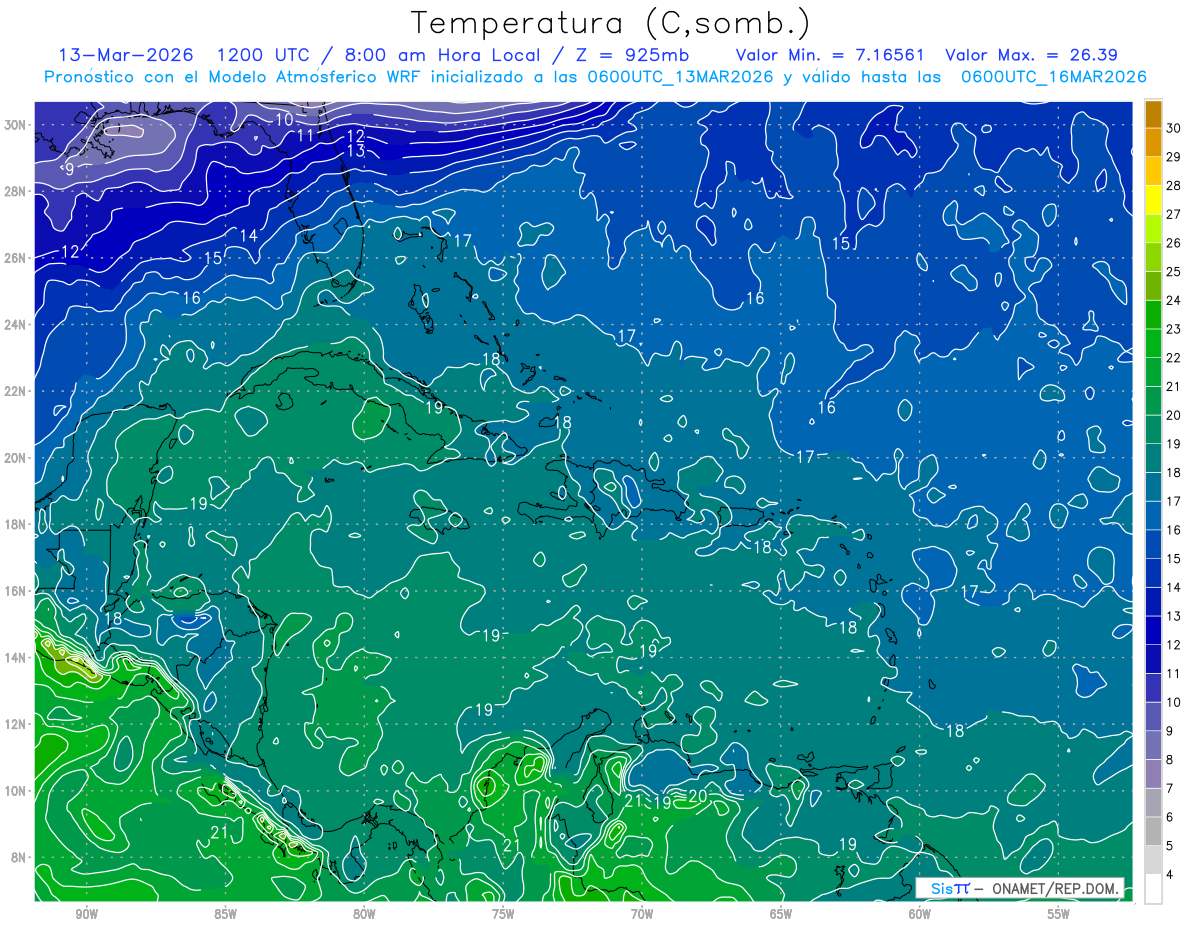Click the color bar legend value "16"
Screen dimensions: 1200x927
(1174, 530)
